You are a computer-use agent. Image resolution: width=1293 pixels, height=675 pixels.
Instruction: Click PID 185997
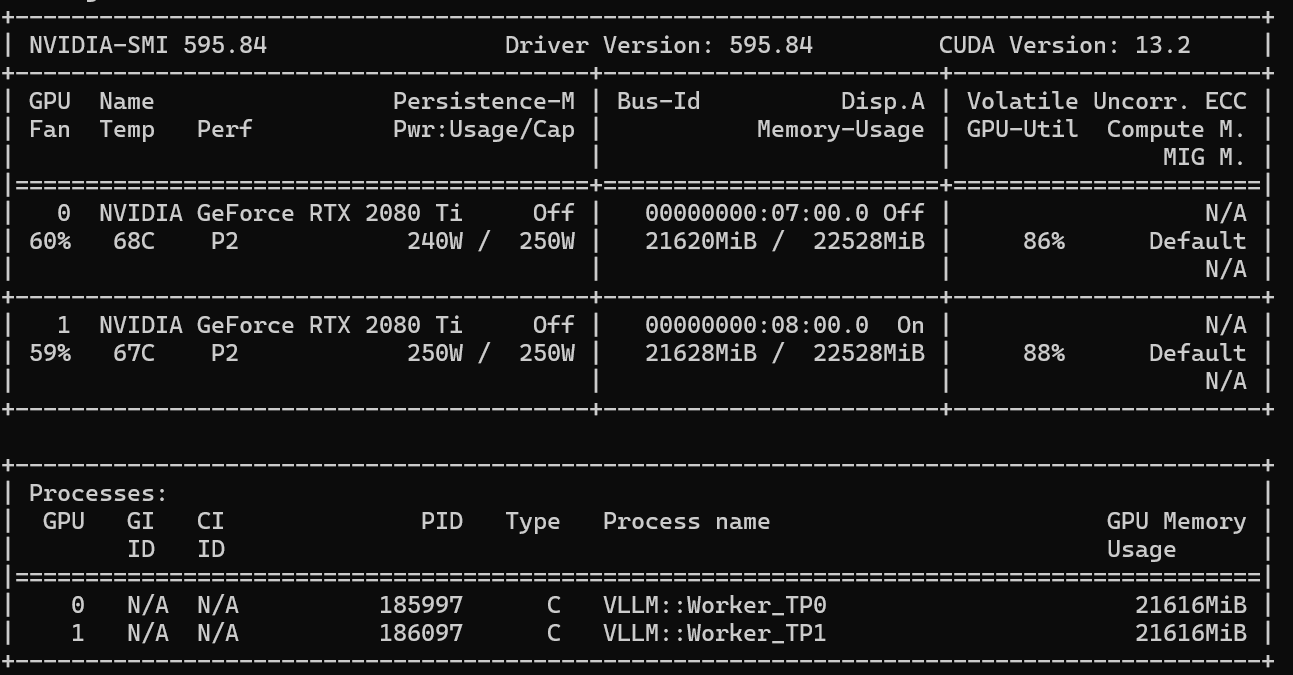[x=421, y=605]
